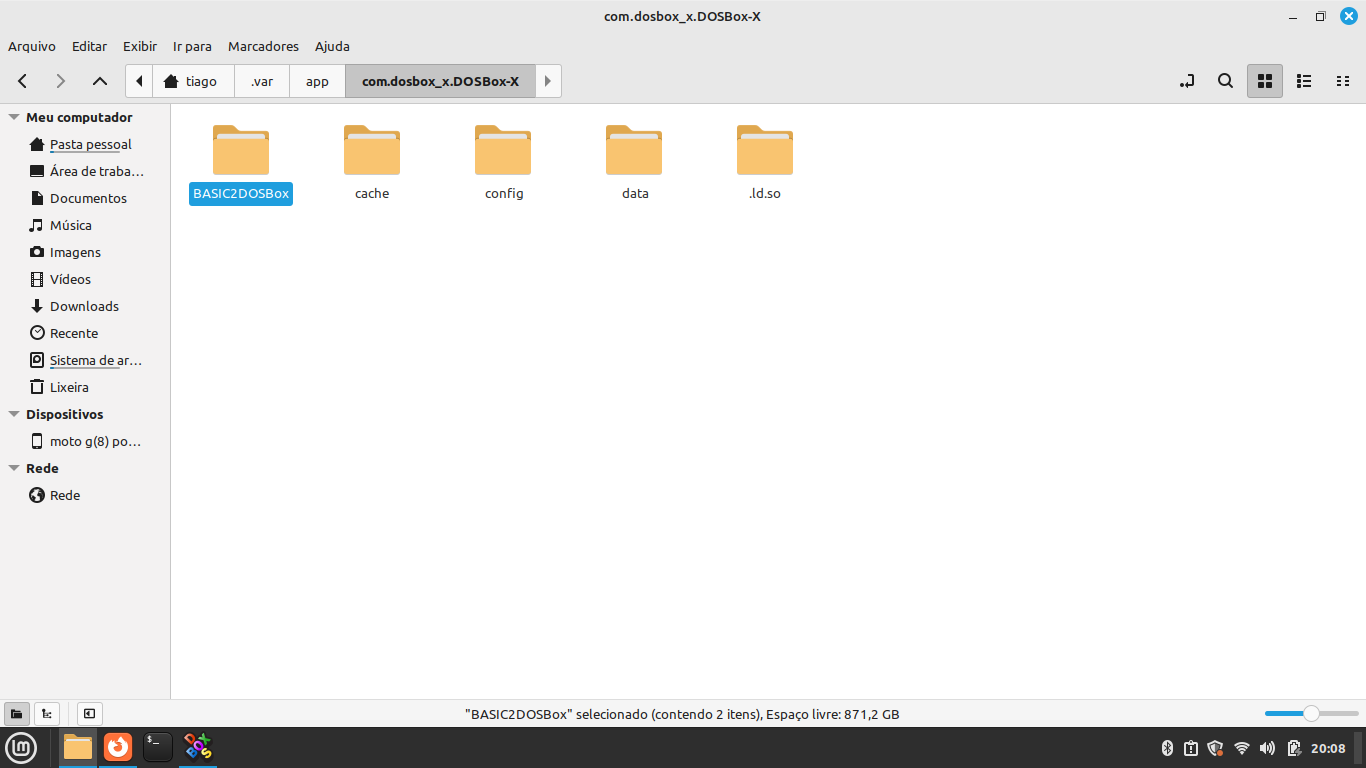Go to Downloads in the sidebar
Image resolution: width=1366 pixels, height=768 pixels.
point(84,306)
